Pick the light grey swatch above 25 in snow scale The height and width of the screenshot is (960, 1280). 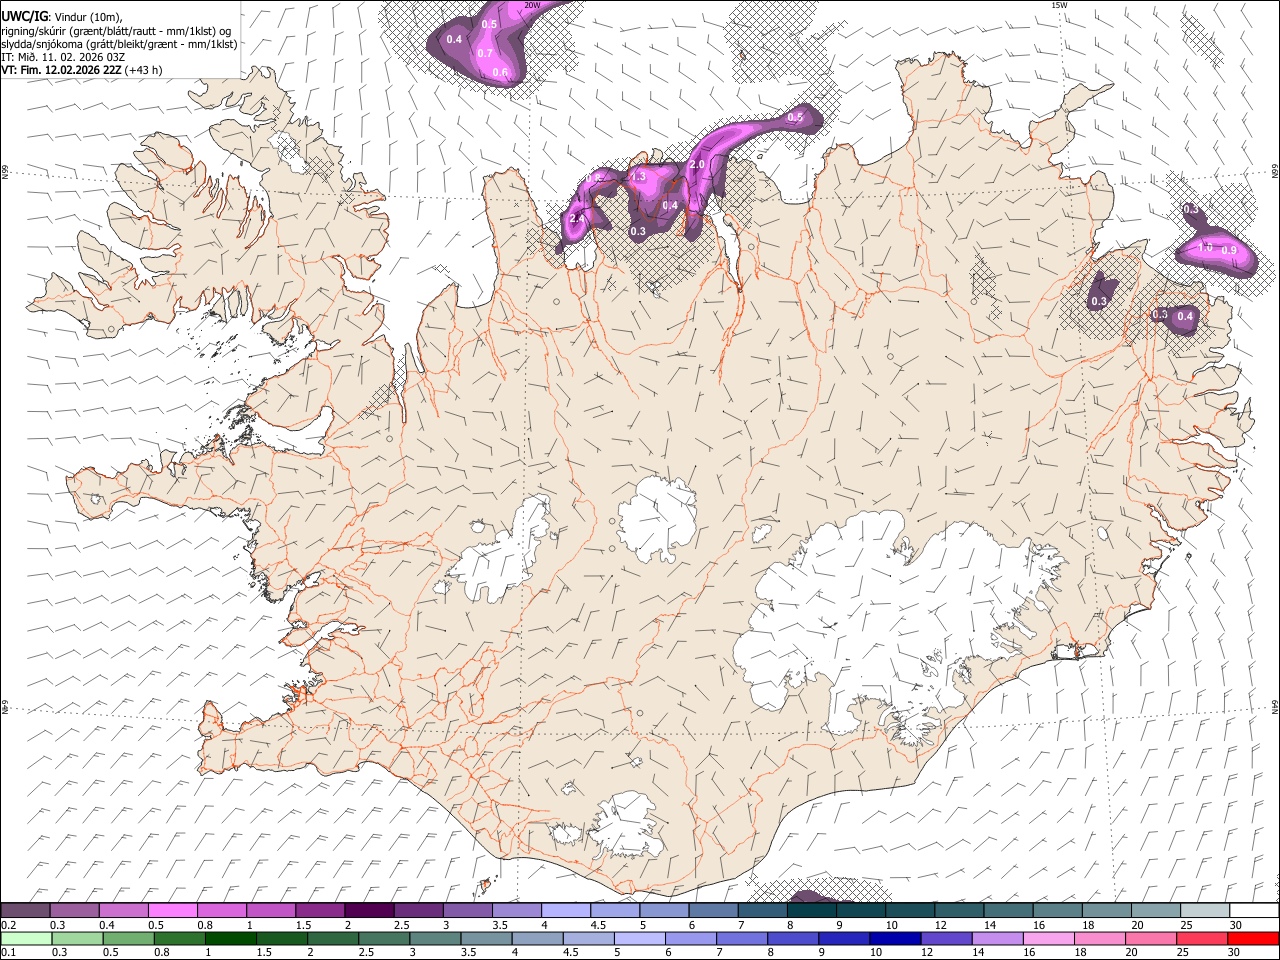click(1205, 911)
